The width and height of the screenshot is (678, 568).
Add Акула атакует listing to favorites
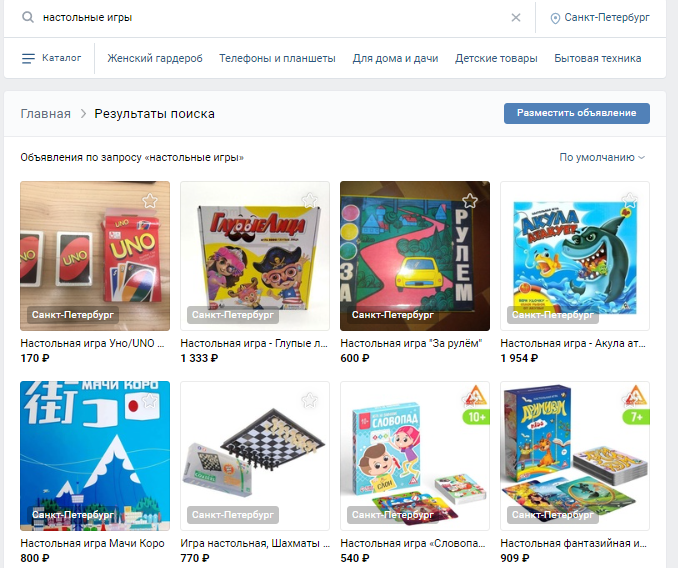coord(630,201)
